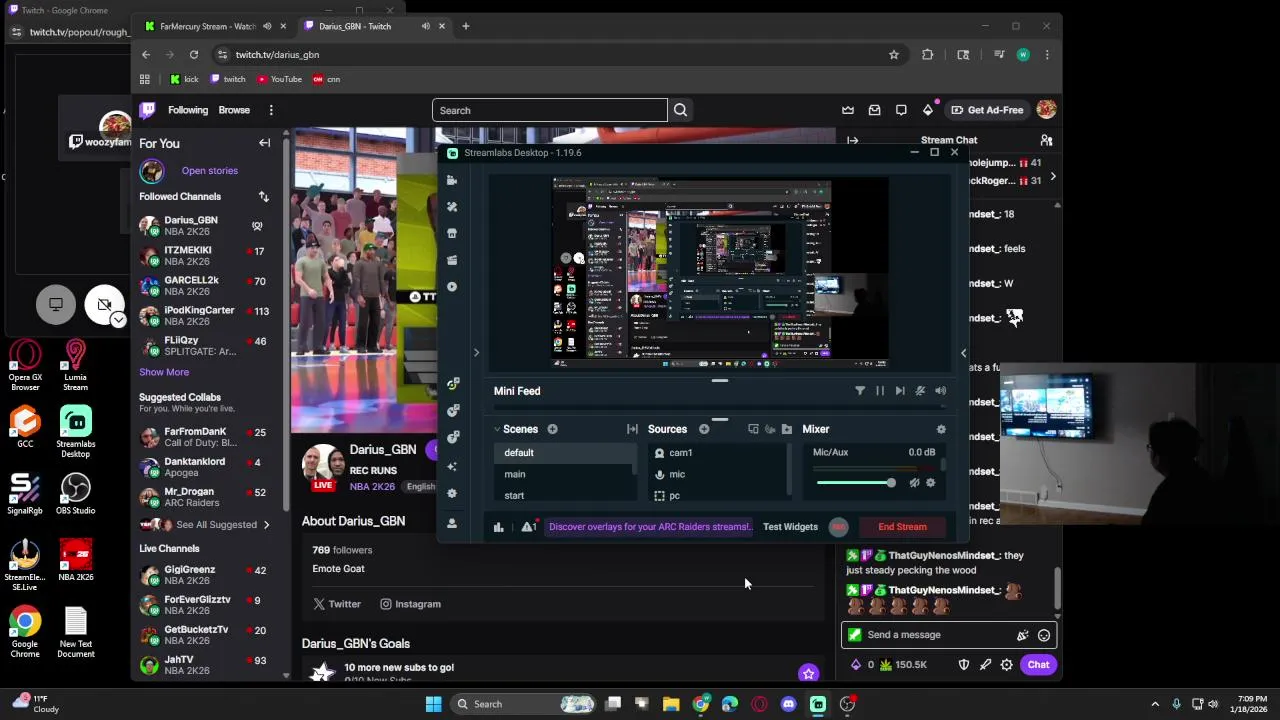Open the Following tab on Twitch
The width and height of the screenshot is (1280, 720).
click(188, 110)
